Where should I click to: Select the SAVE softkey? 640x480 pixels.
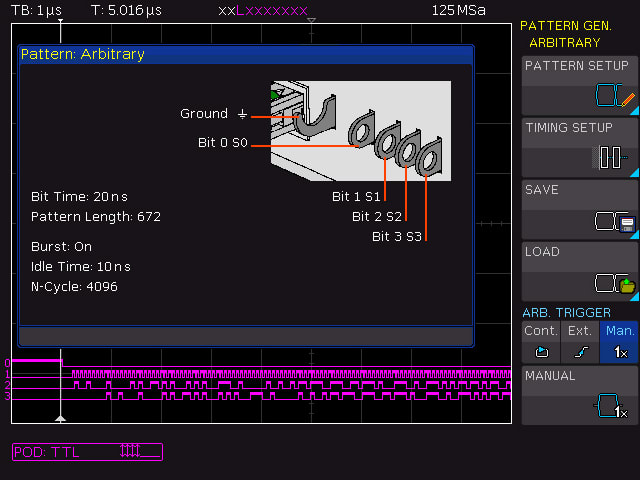[580, 210]
